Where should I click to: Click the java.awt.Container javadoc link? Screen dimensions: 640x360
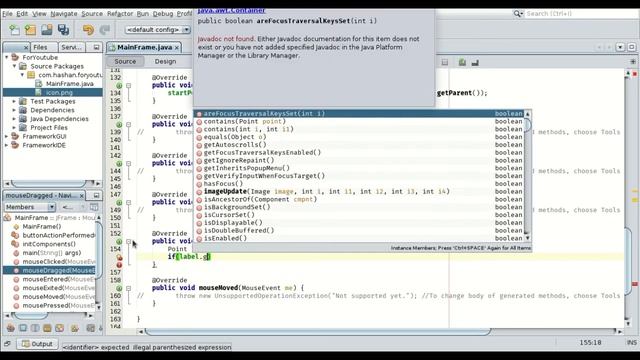click(231, 11)
